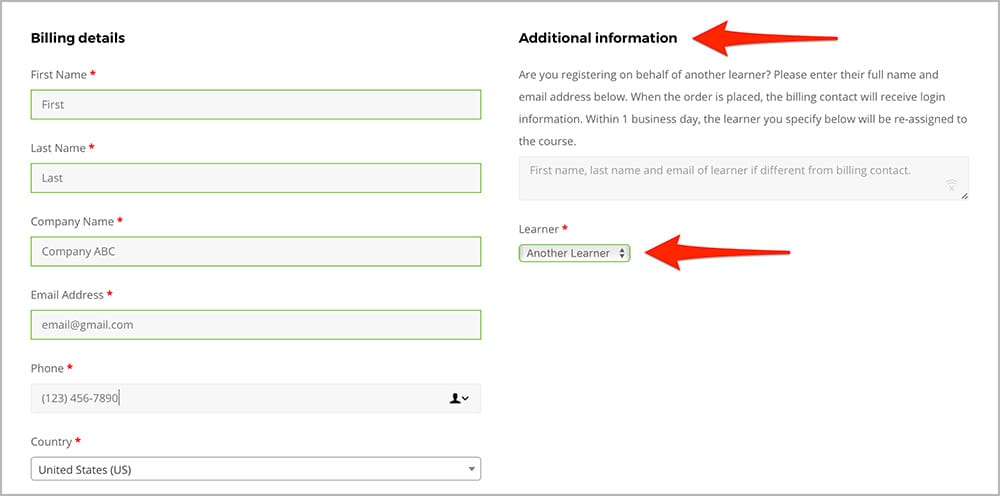Click the small icon inside learner notes textarea

[x=951, y=185]
